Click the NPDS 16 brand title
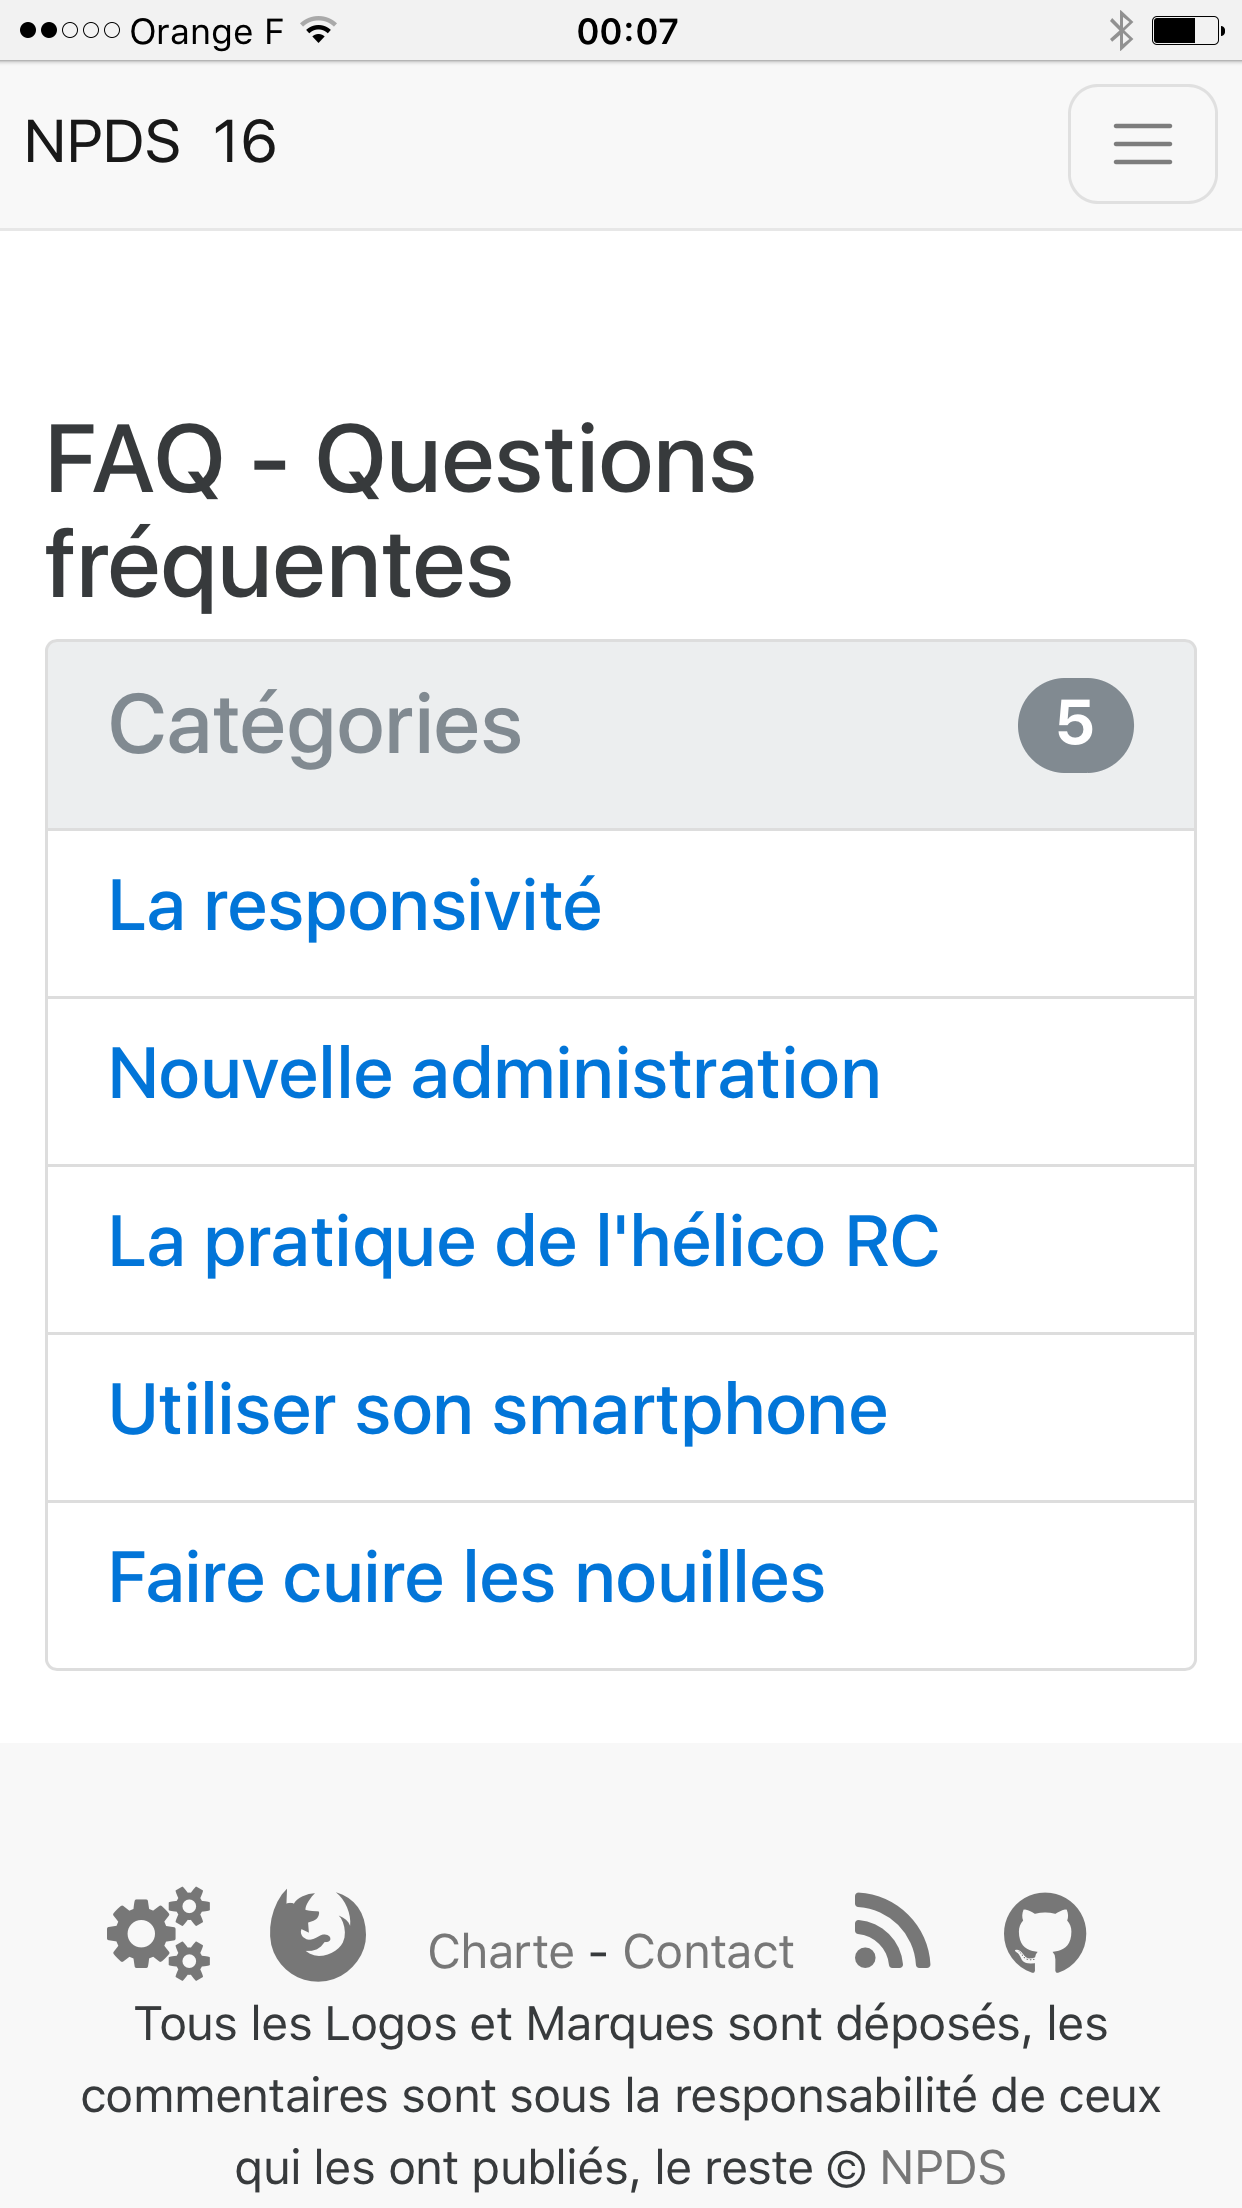Screen dimensions: 1242x2208 [x=150, y=142]
